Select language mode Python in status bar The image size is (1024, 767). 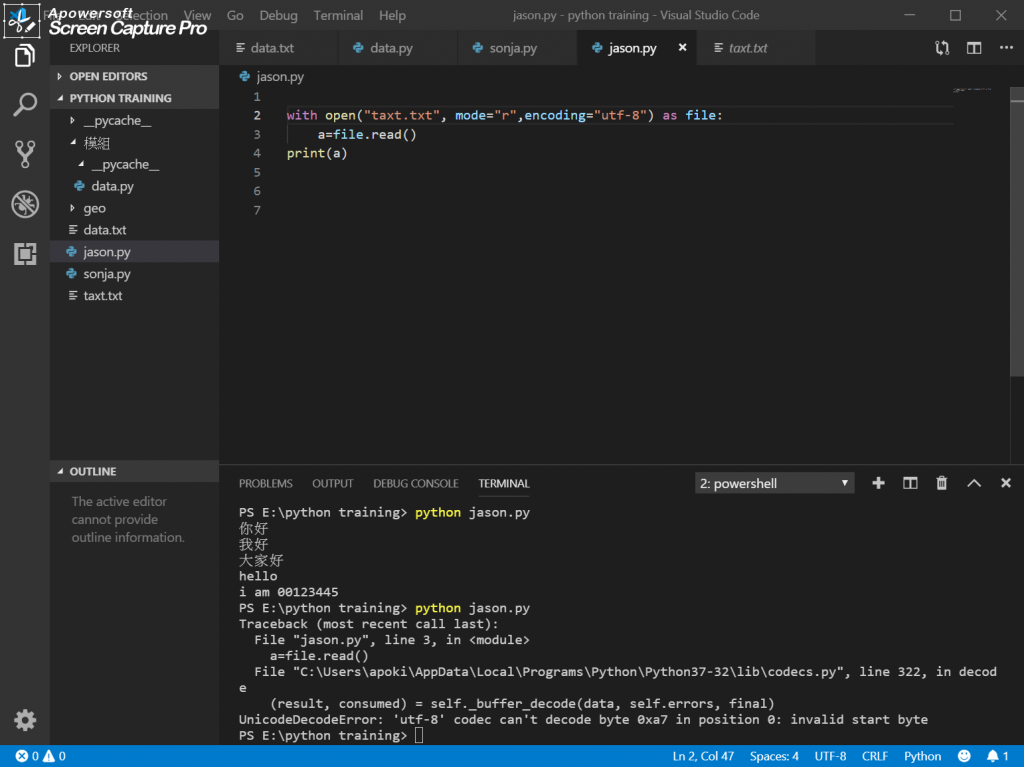click(922, 756)
